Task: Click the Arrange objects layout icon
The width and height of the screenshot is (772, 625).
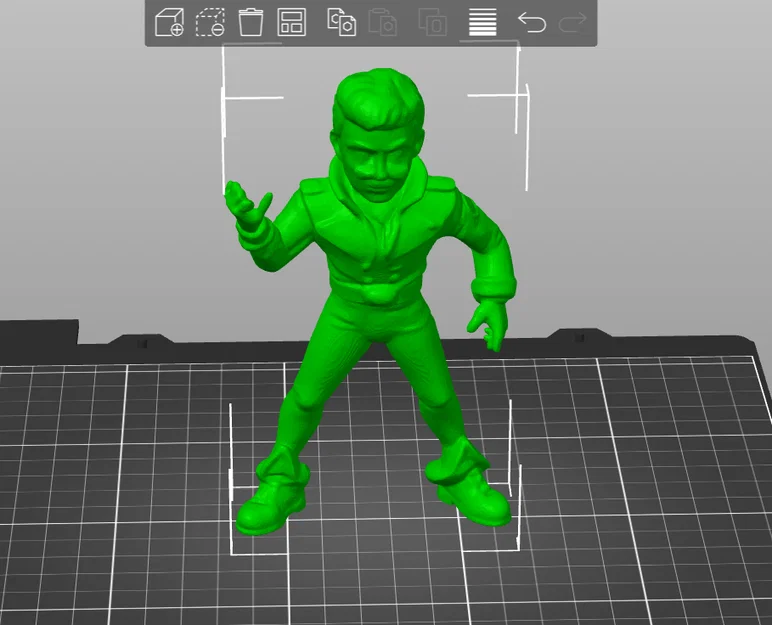Action: click(291, 23)
